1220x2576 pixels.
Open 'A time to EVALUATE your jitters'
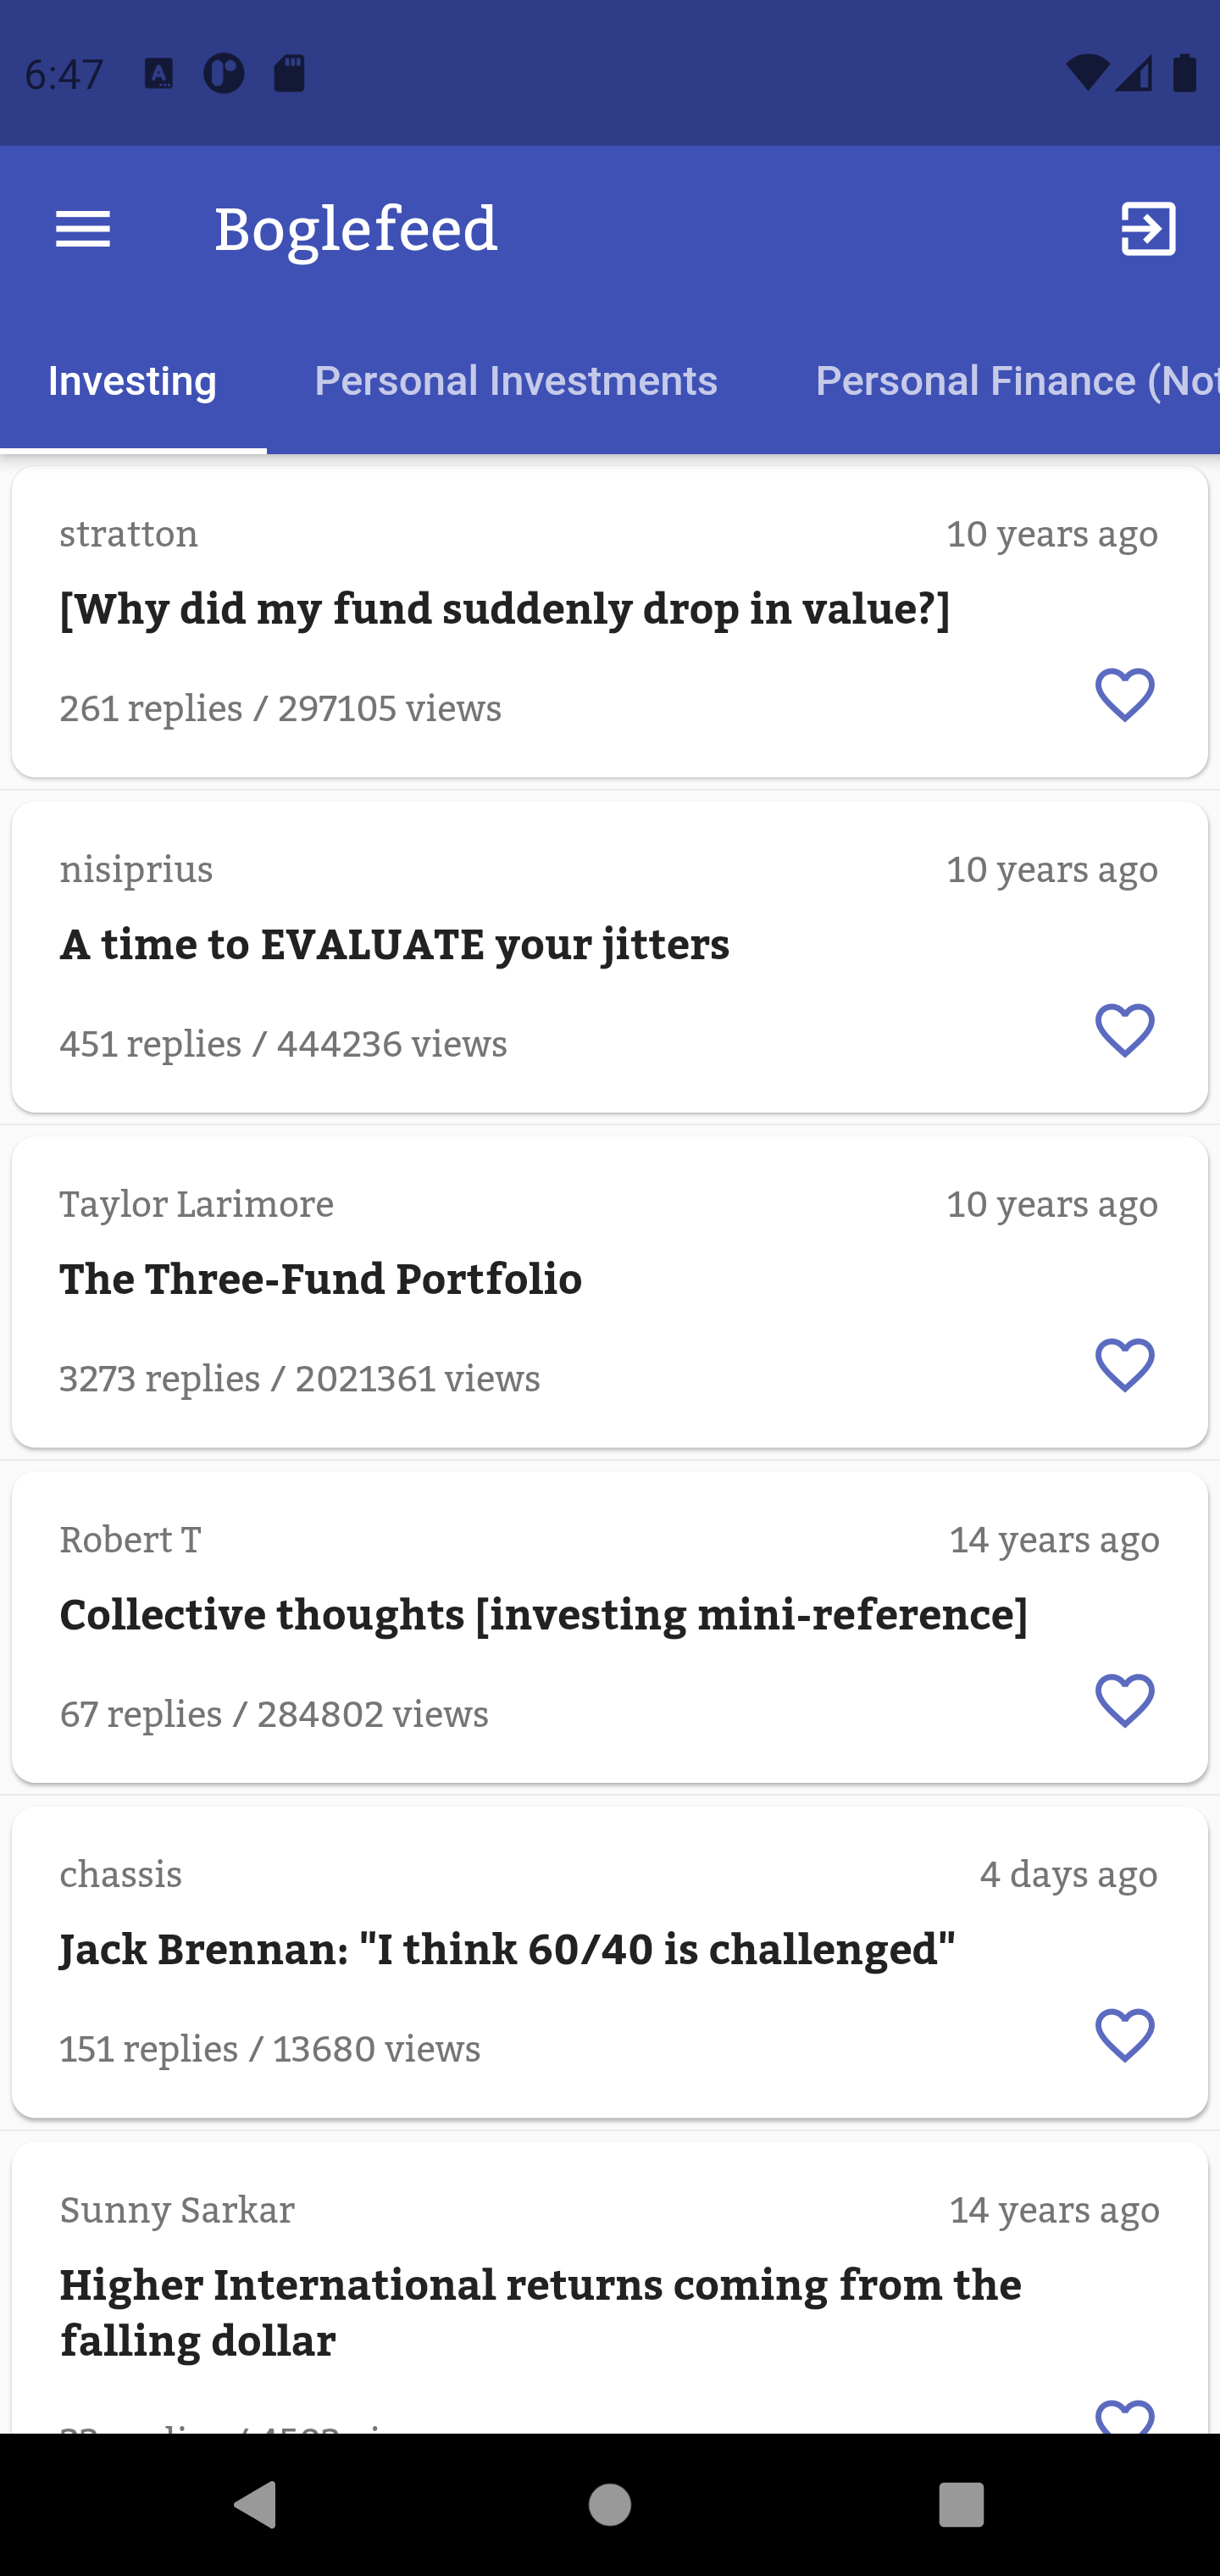[394, 944]
